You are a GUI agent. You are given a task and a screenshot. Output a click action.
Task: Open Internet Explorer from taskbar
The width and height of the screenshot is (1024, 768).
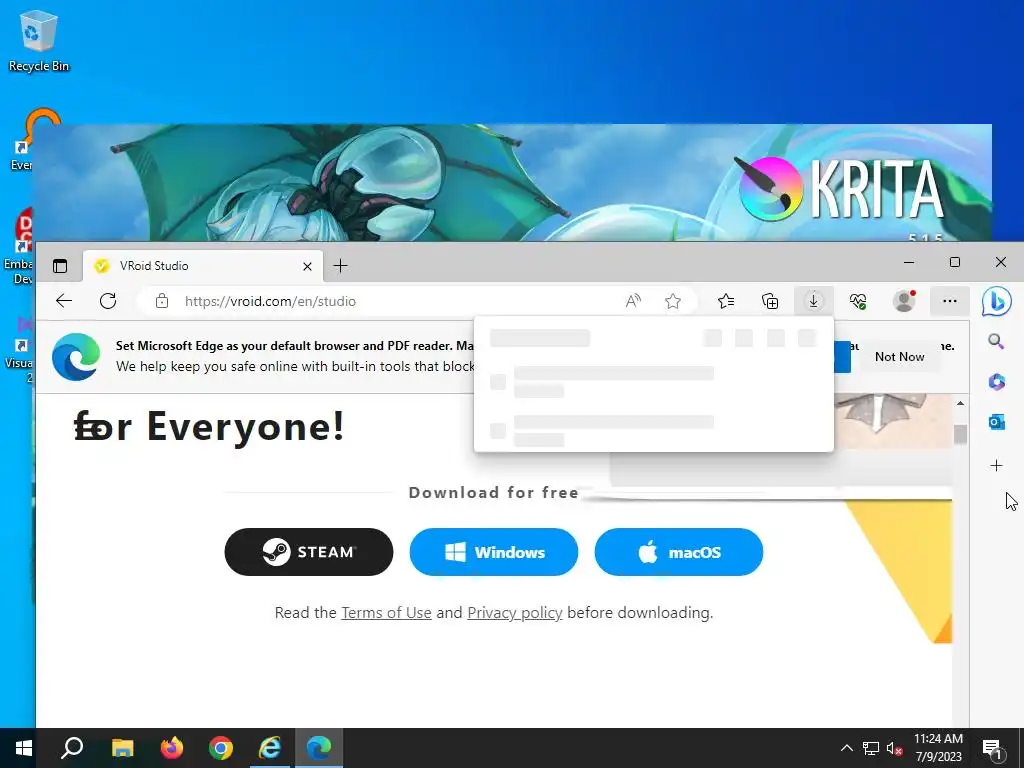[x=270, y=748]
